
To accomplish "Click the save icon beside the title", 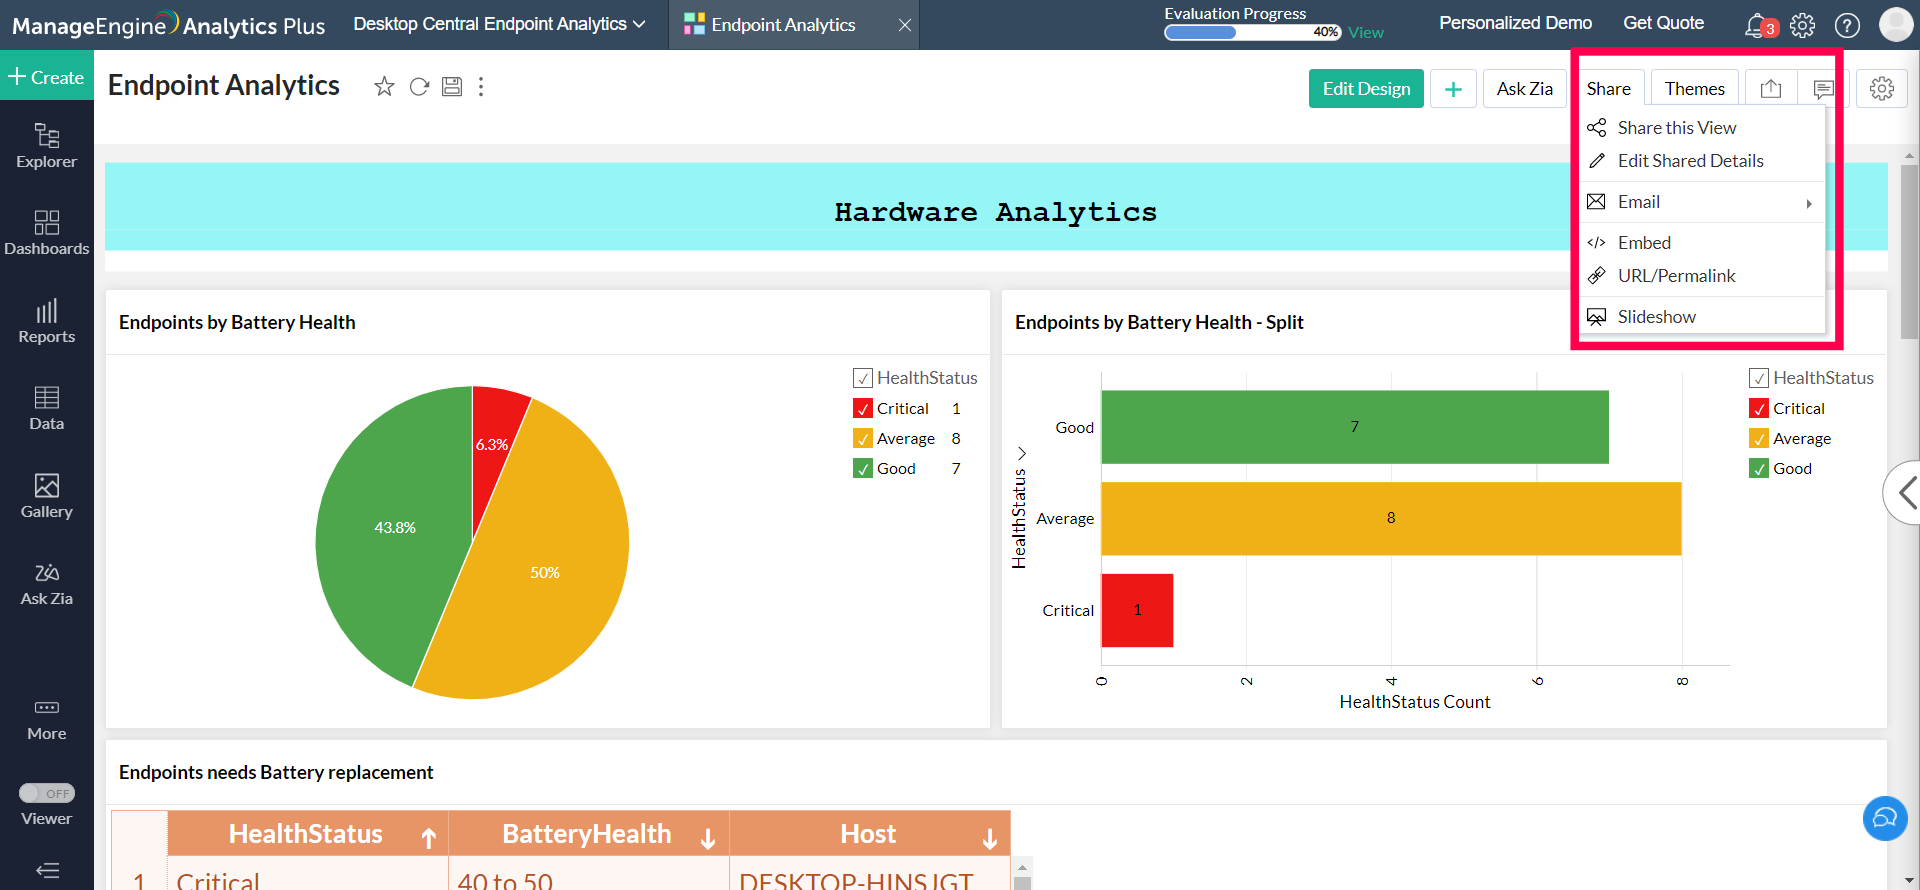I will 452,87.
